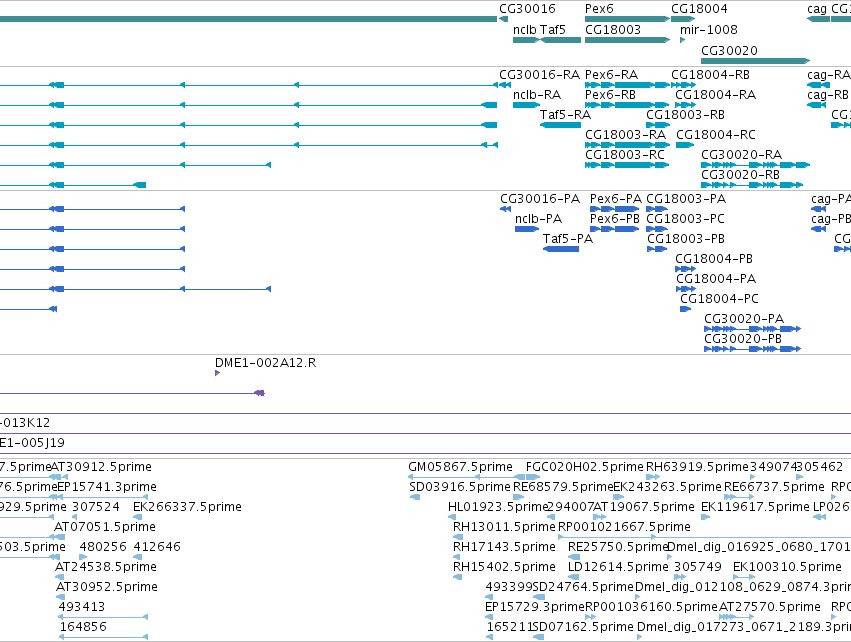Select the HL01923.5prime EST label
The image size is (851, 642).
pyautogui.click(x=498, y=506)
